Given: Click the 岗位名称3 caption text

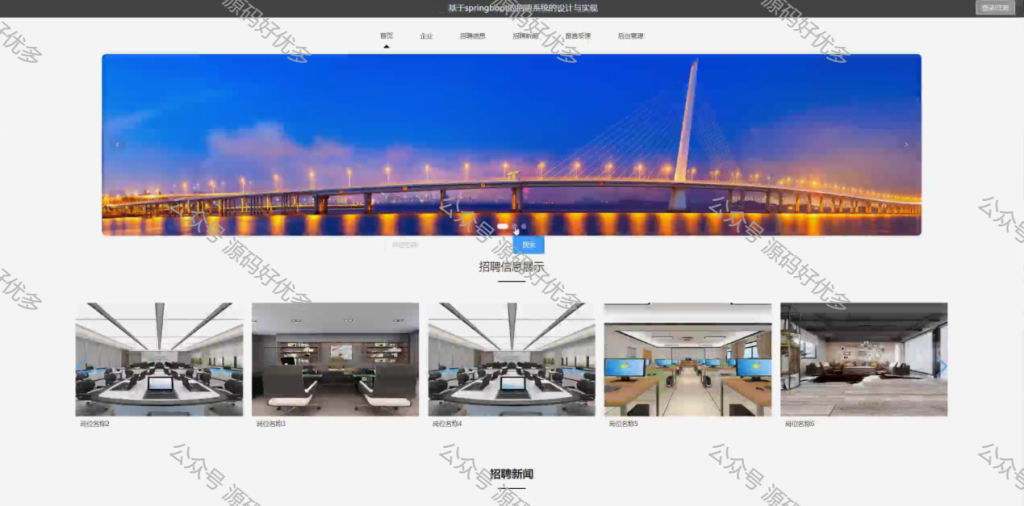Looking at the screenshot, I should [271, 424].
